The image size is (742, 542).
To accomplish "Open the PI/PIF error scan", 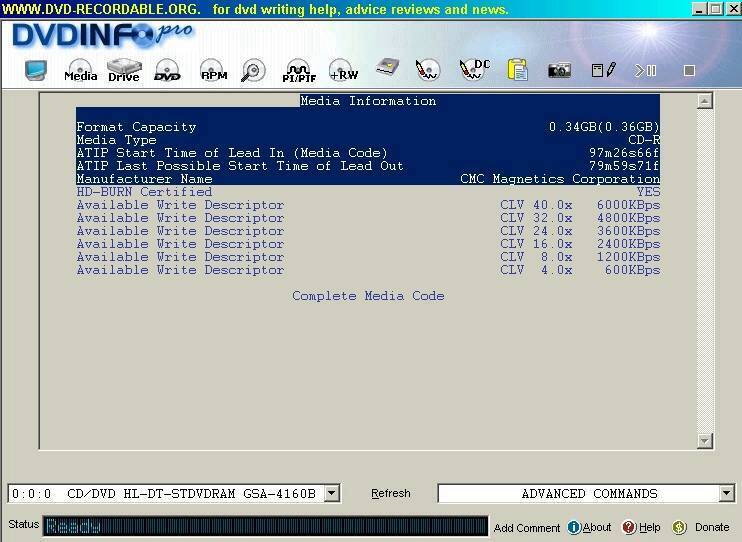I will pos(299,71).
